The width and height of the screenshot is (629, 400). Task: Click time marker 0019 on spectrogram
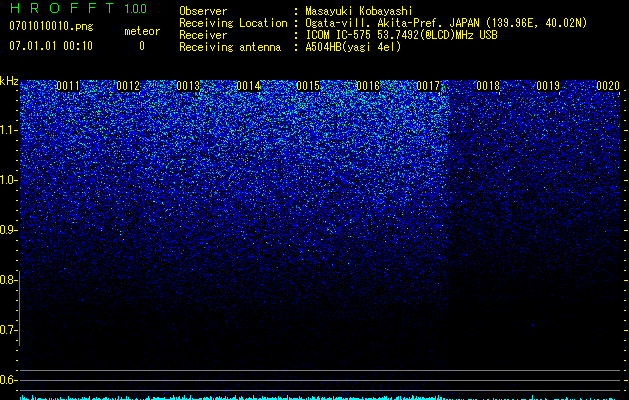click(x=548, y=86)
